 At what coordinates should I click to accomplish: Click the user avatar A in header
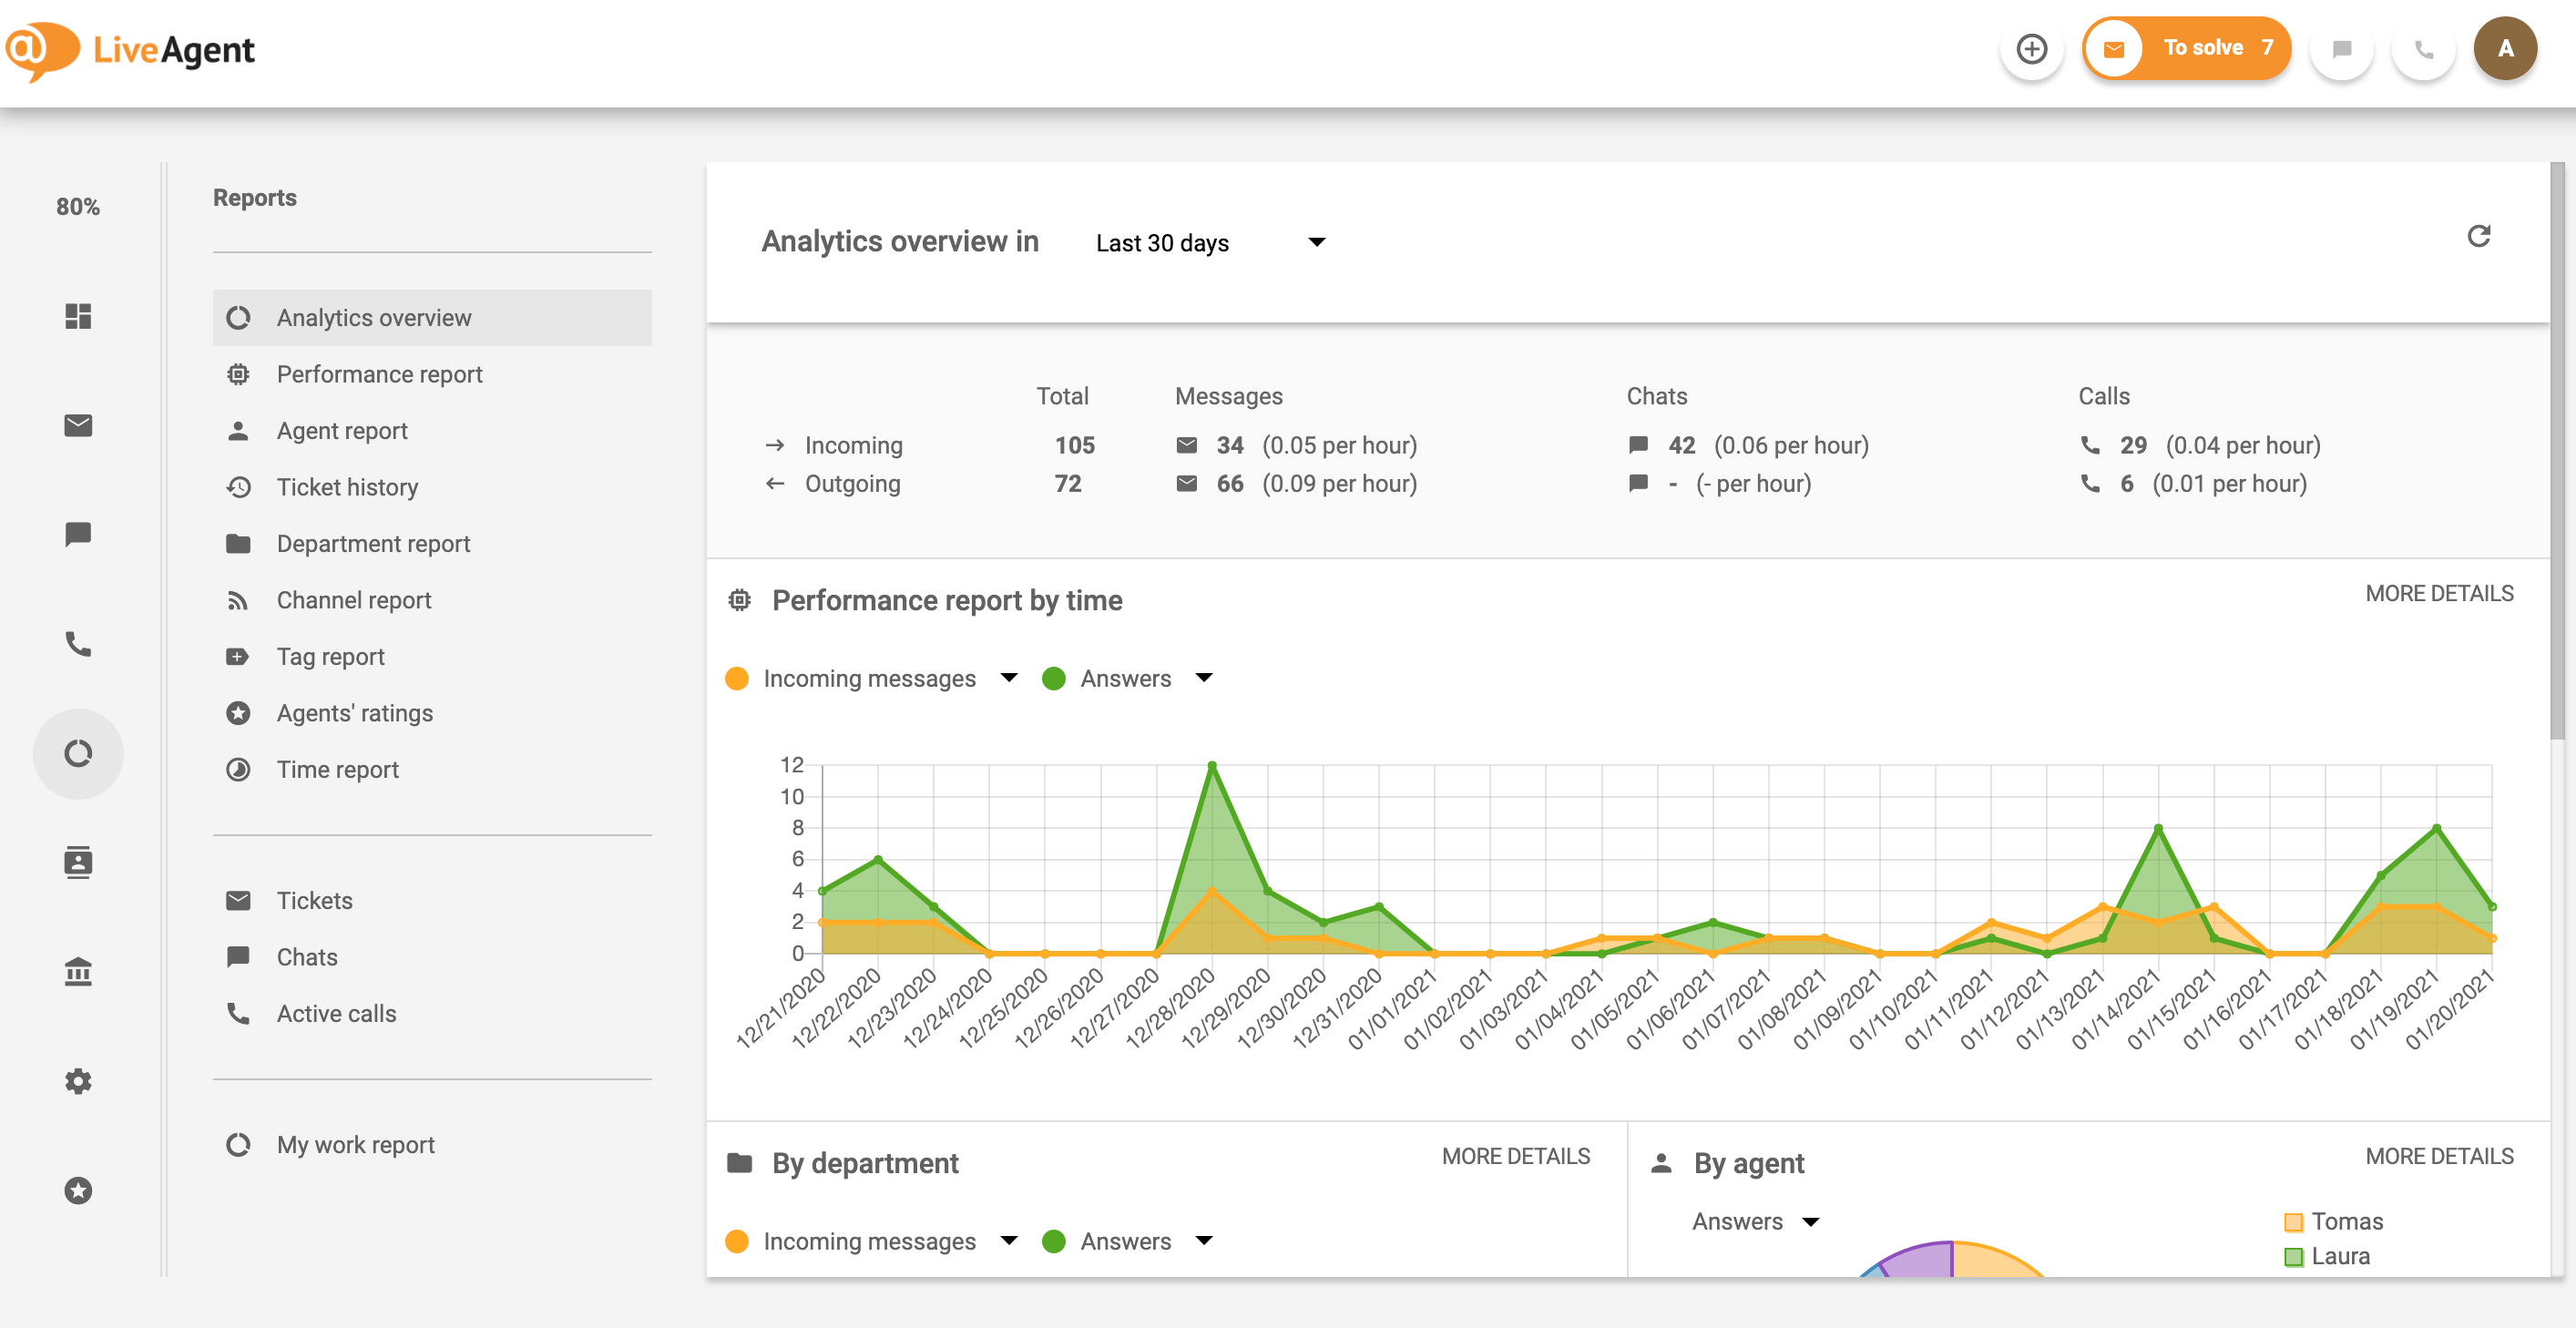tap(2505, 49)
